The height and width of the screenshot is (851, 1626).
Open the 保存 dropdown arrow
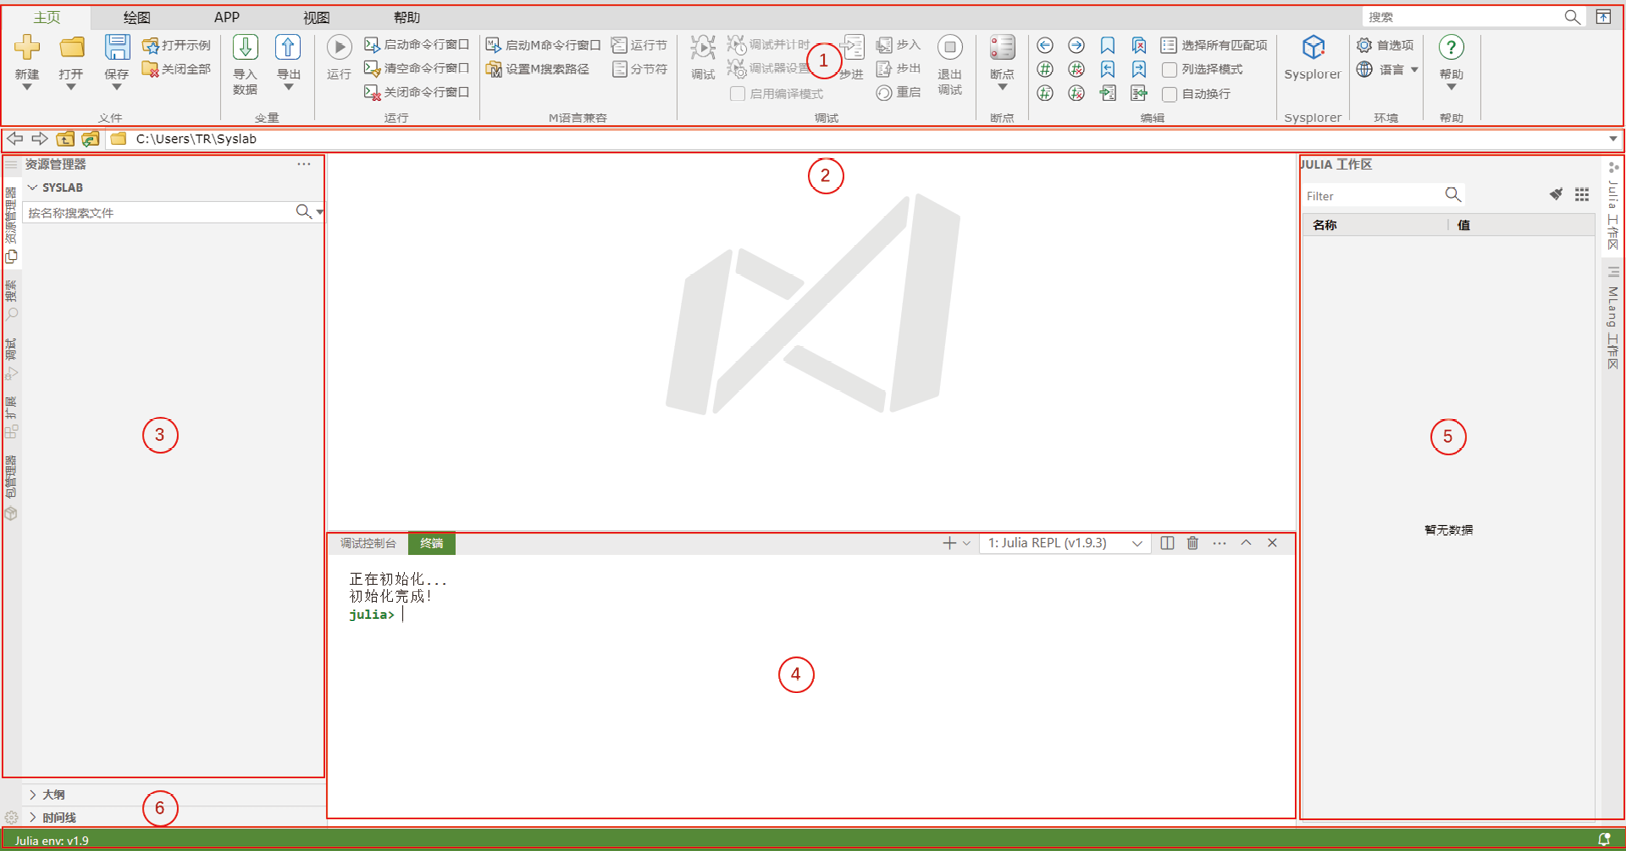(x=117, y=88)
